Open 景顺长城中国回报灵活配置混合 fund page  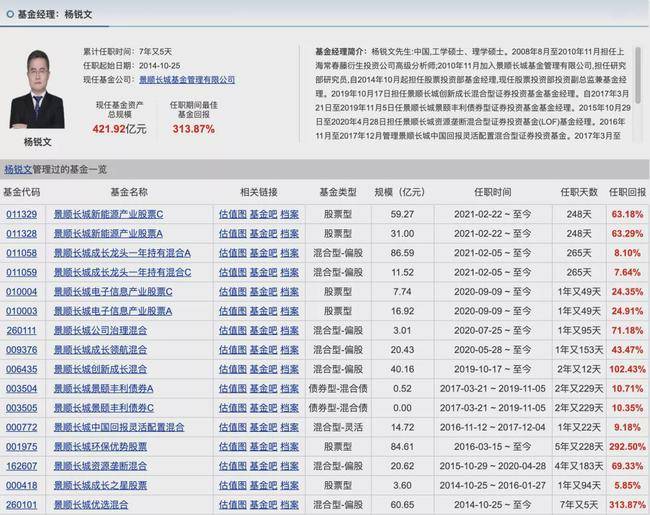119,427
